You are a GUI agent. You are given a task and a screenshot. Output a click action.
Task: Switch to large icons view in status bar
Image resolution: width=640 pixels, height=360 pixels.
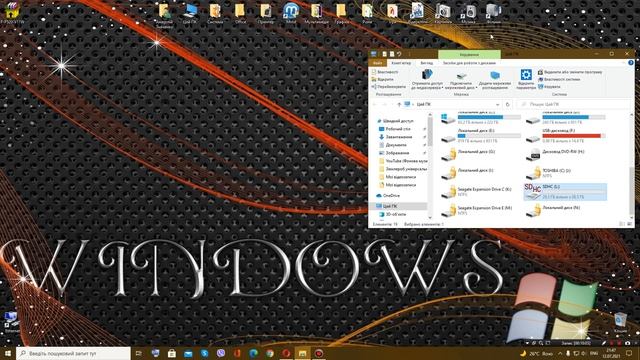click(x=630, y=224)
